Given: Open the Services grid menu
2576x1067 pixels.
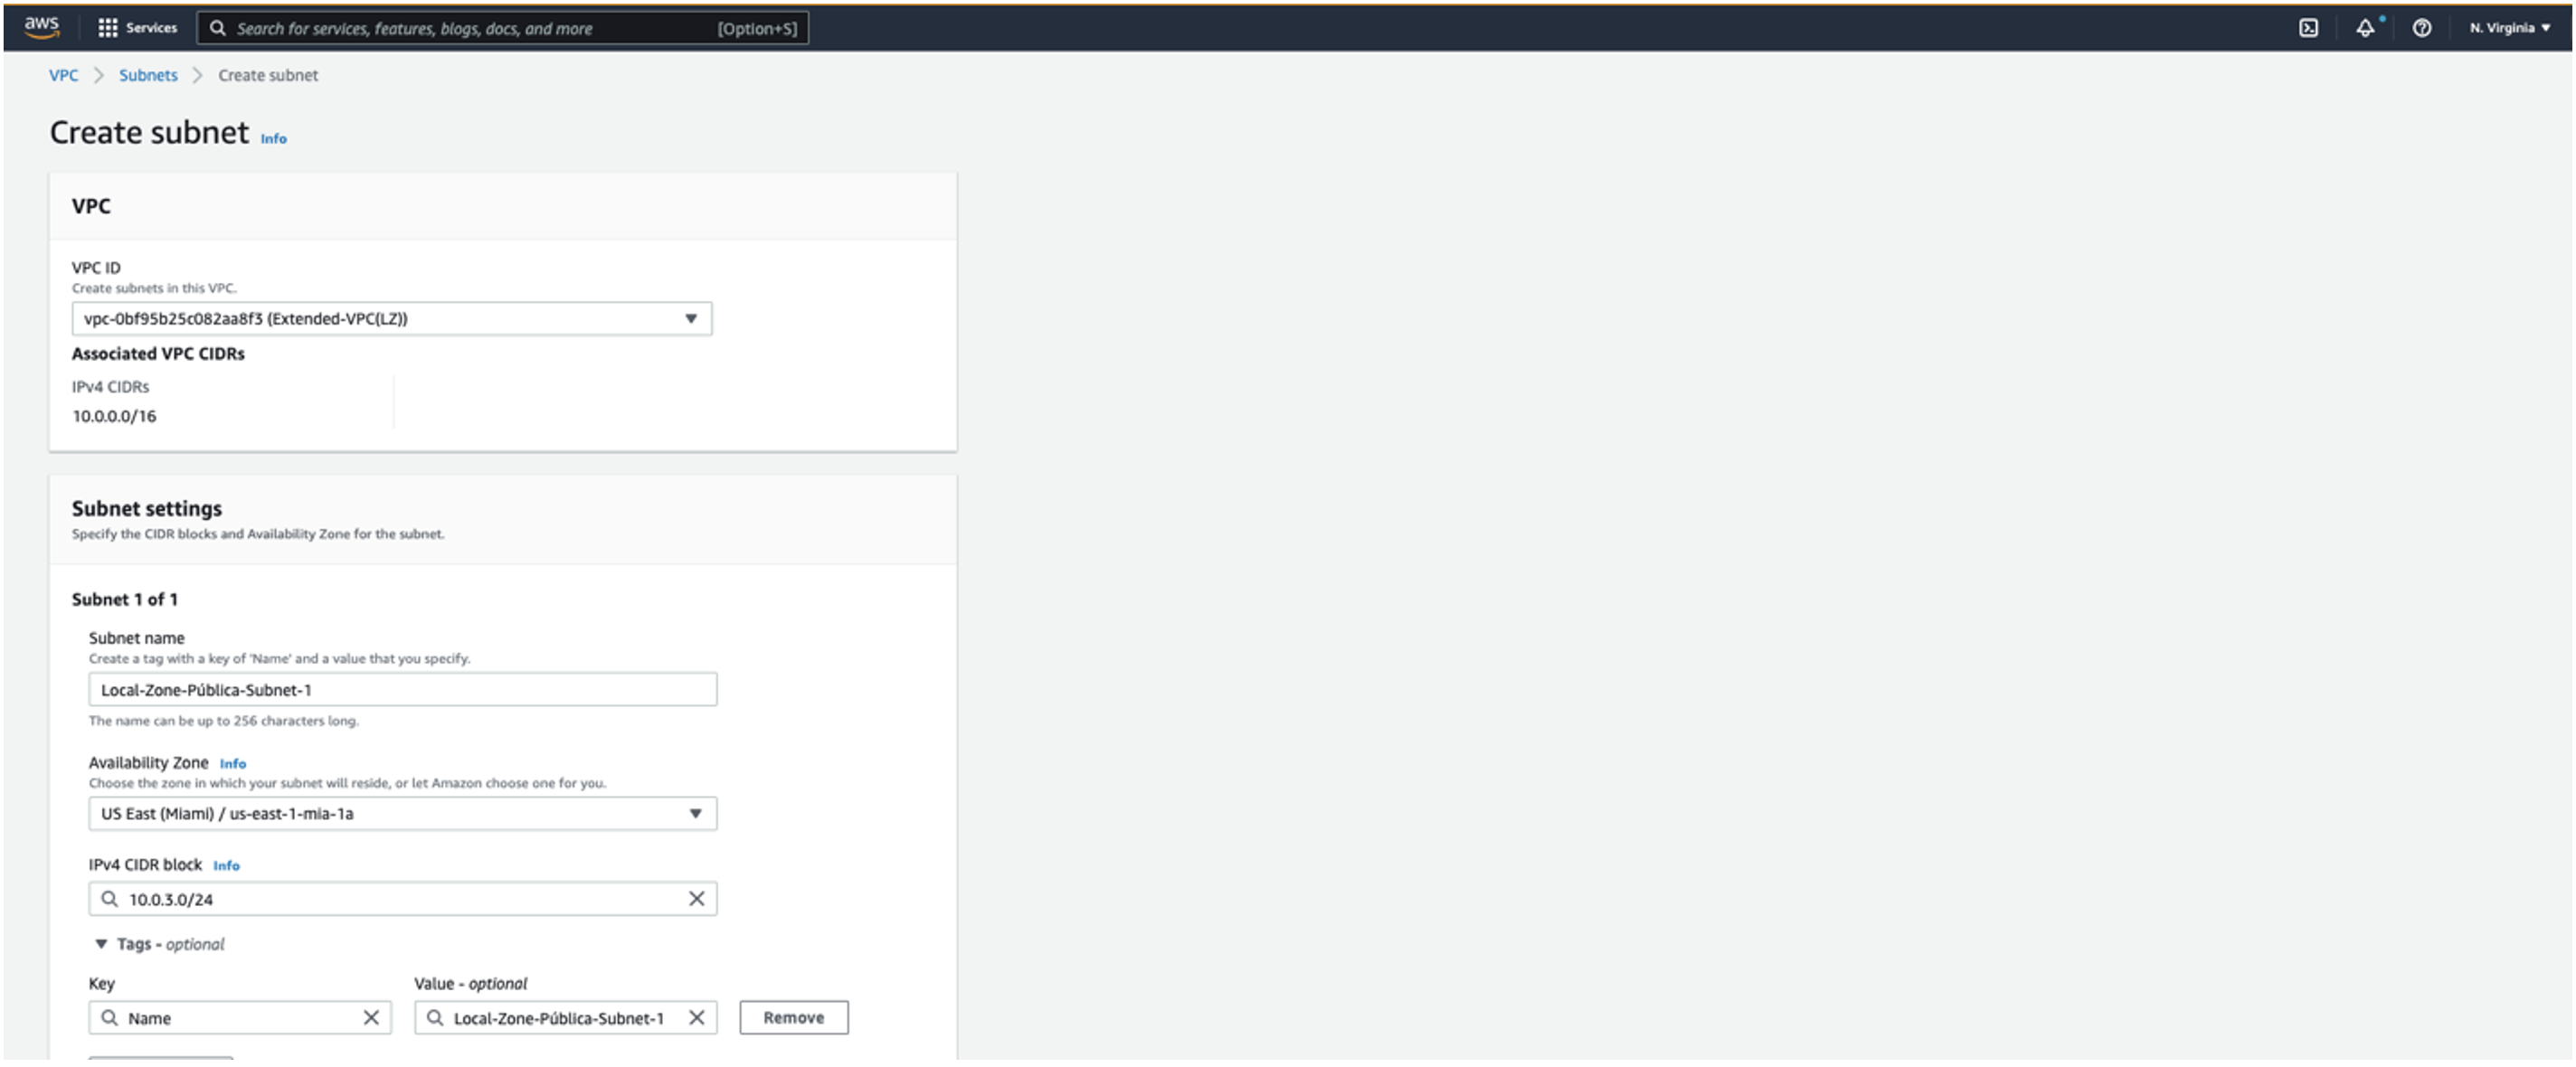Looking at the screenshot, I should [137, 27].
